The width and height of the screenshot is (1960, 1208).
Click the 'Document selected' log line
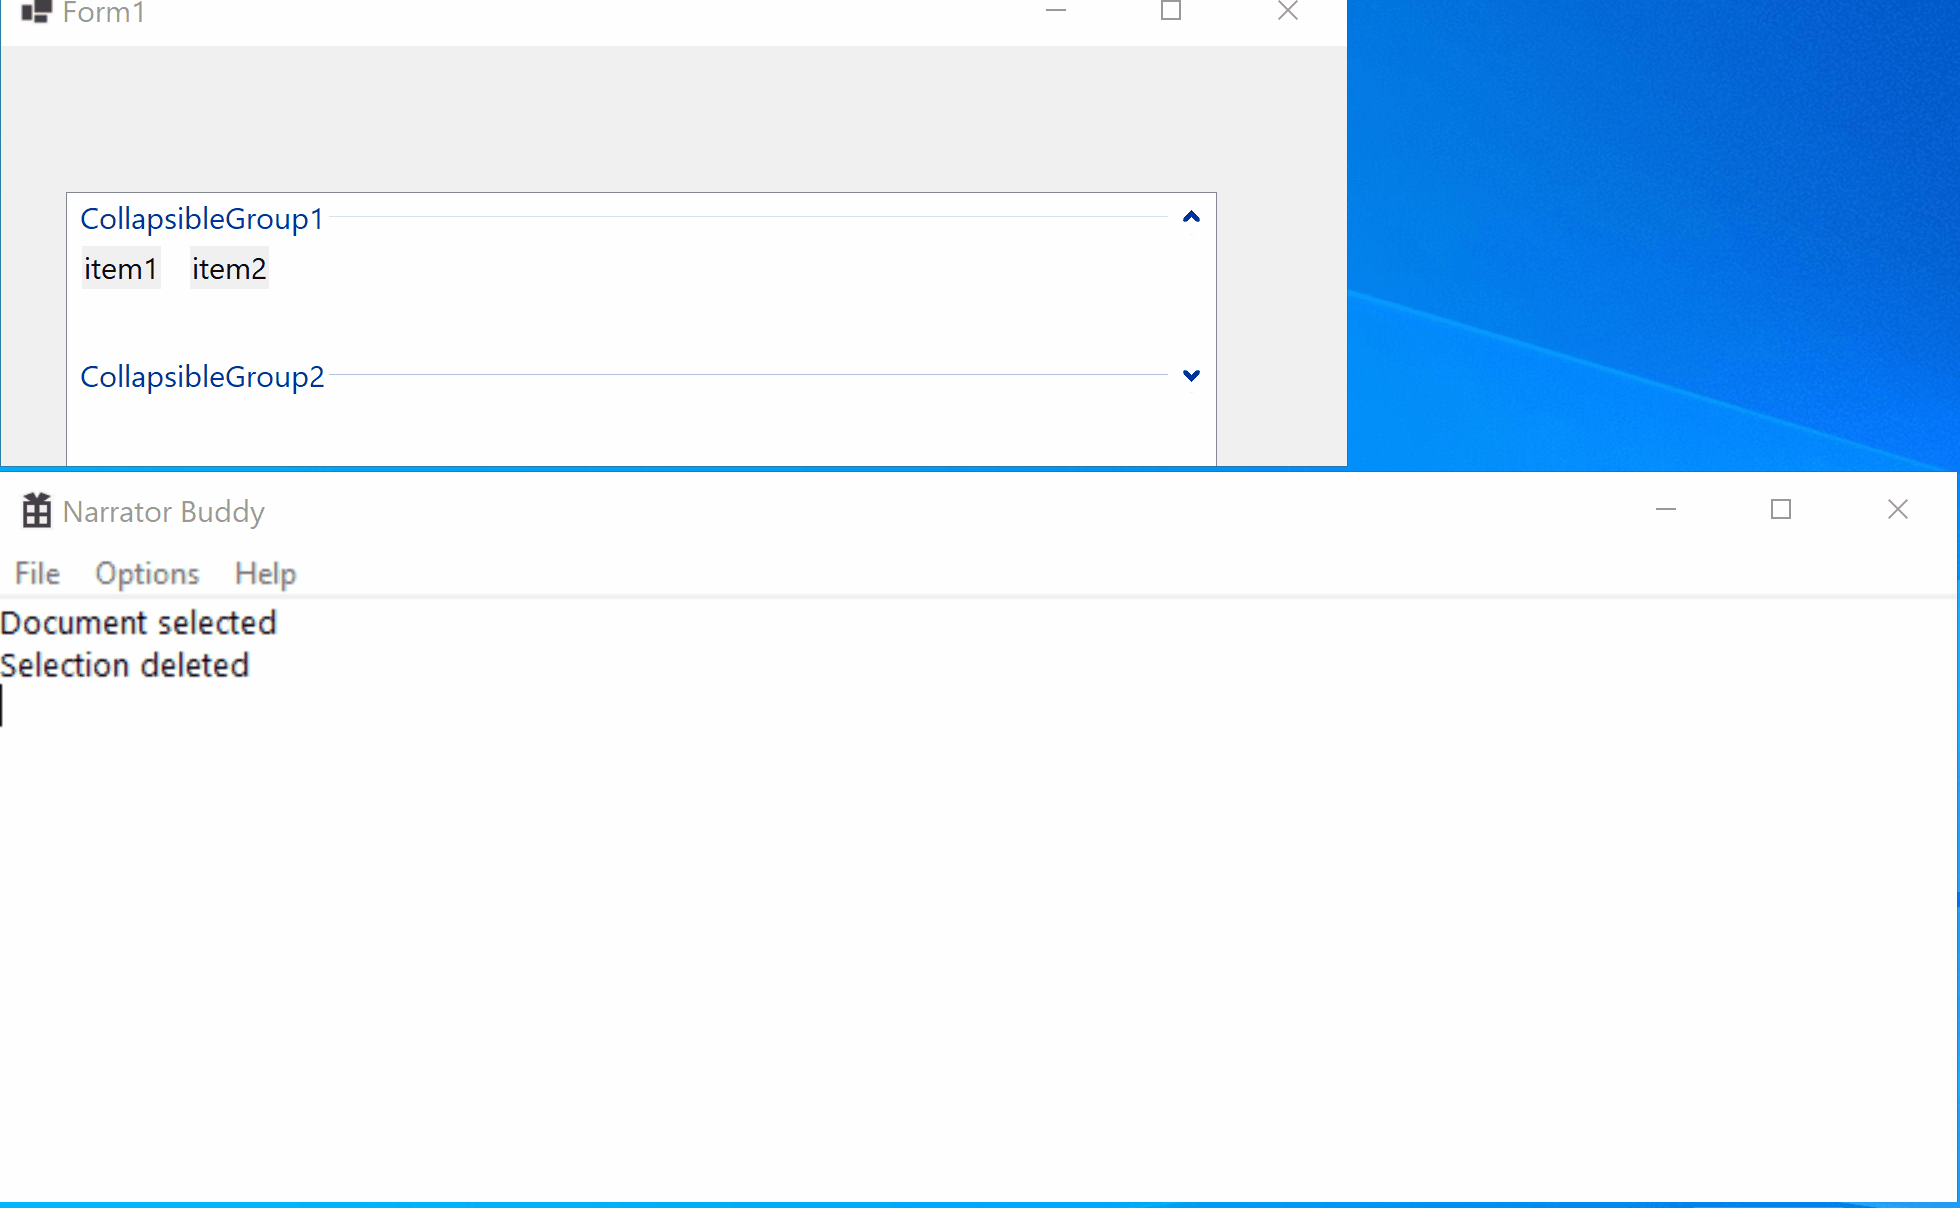tap(138, 622)
